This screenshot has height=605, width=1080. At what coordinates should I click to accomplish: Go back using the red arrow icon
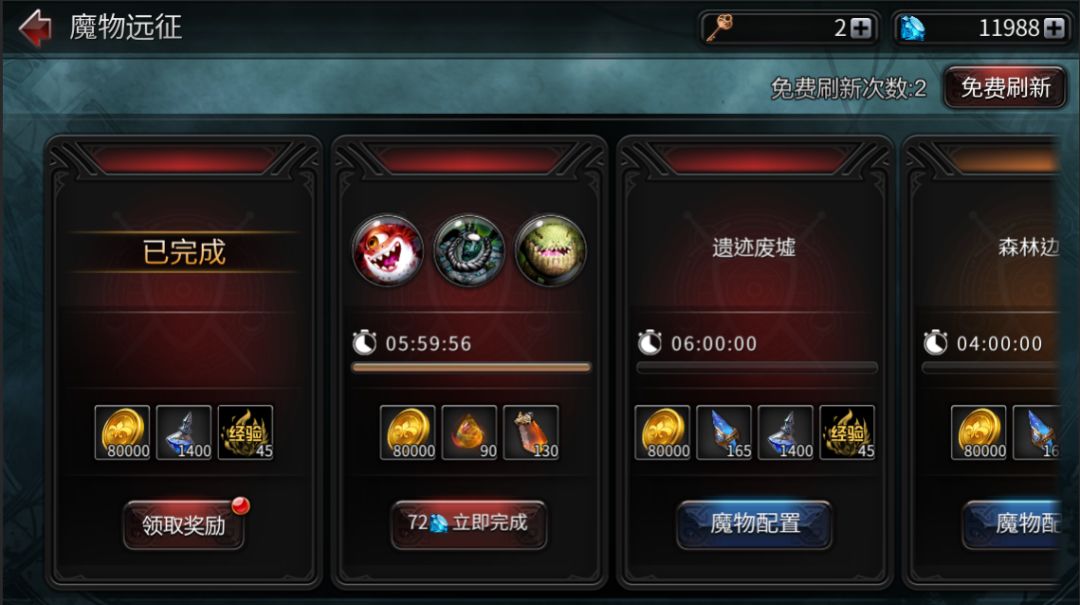[x=35, y=28]
